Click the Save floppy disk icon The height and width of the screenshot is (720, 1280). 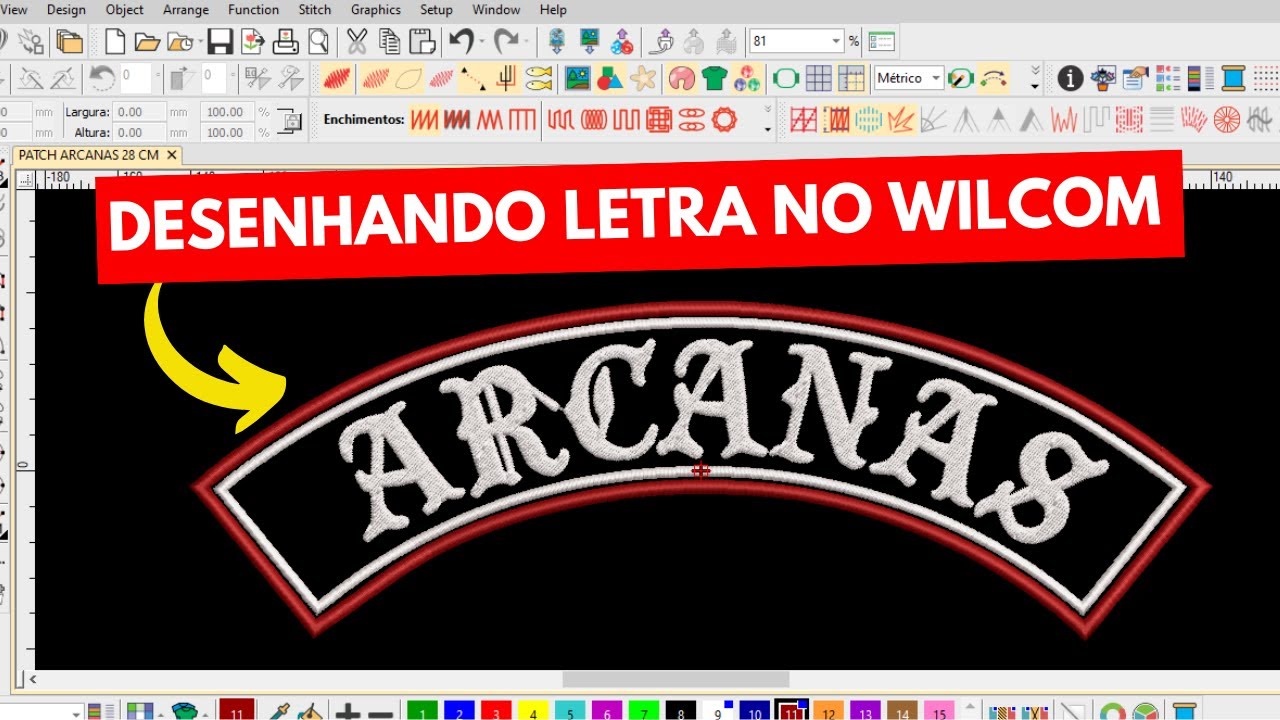pyautogui.click(x=220, y=42)
